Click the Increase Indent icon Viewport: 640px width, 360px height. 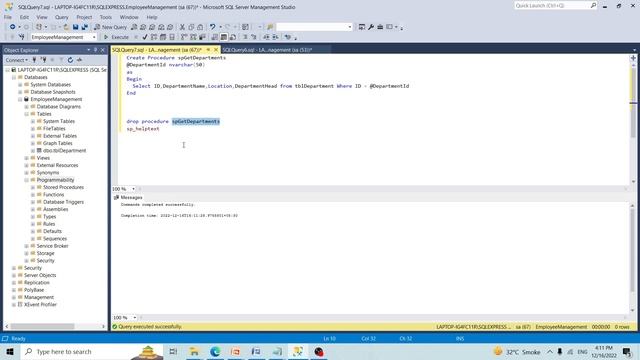(x=275, y=37)
